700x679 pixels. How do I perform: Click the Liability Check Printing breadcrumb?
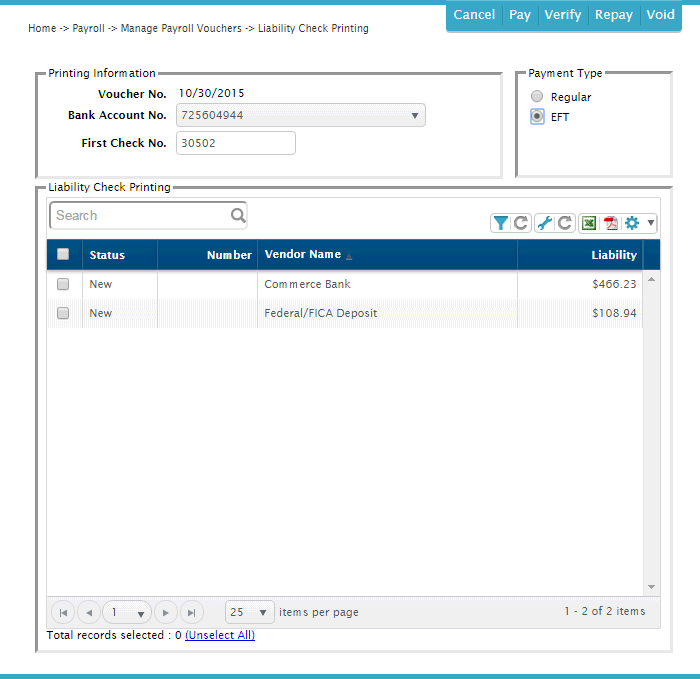(x=313, y=29)
